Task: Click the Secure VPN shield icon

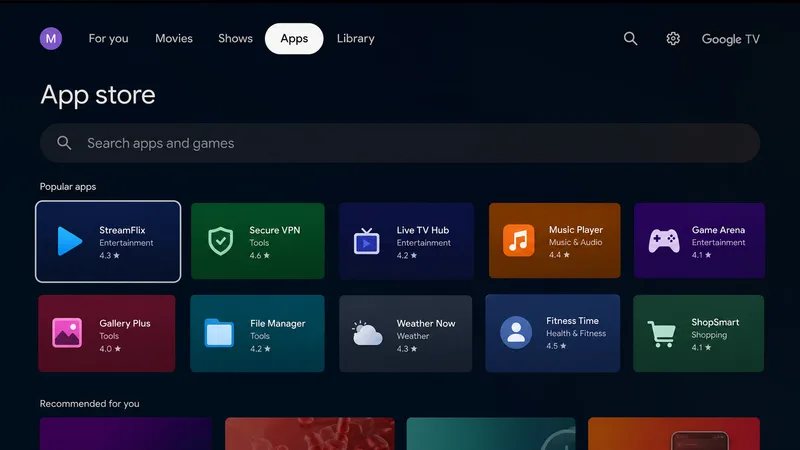Action: pos(220,241)
